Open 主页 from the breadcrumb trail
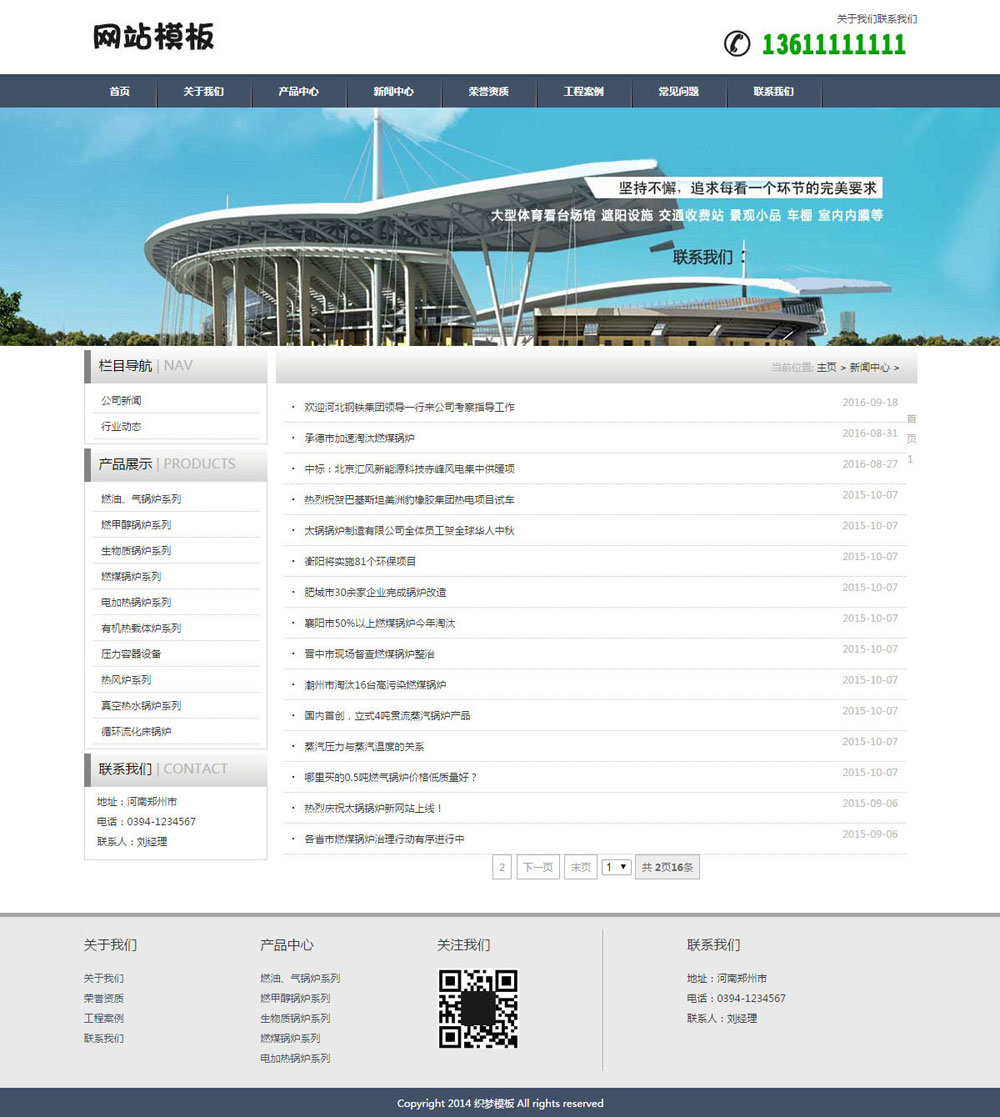Viewport: 1000px width, 1117px height. tap(826, 367)
